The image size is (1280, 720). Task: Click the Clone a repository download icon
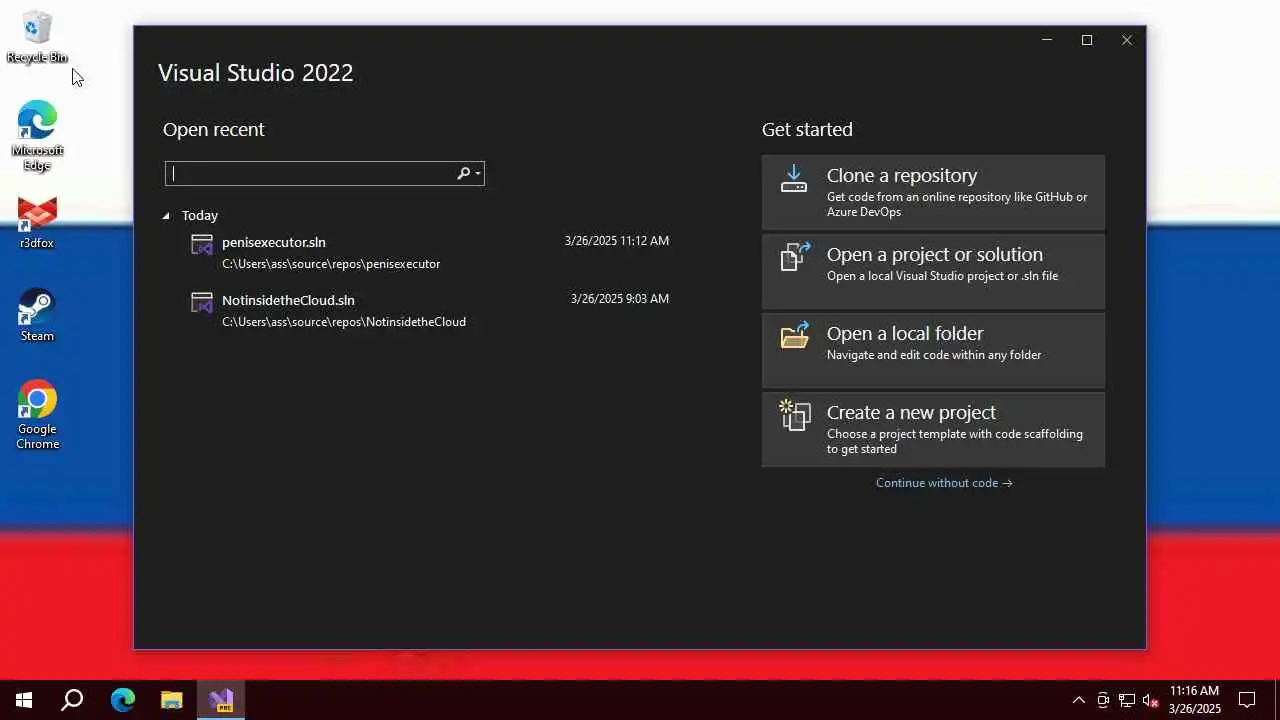click(794, 180)
